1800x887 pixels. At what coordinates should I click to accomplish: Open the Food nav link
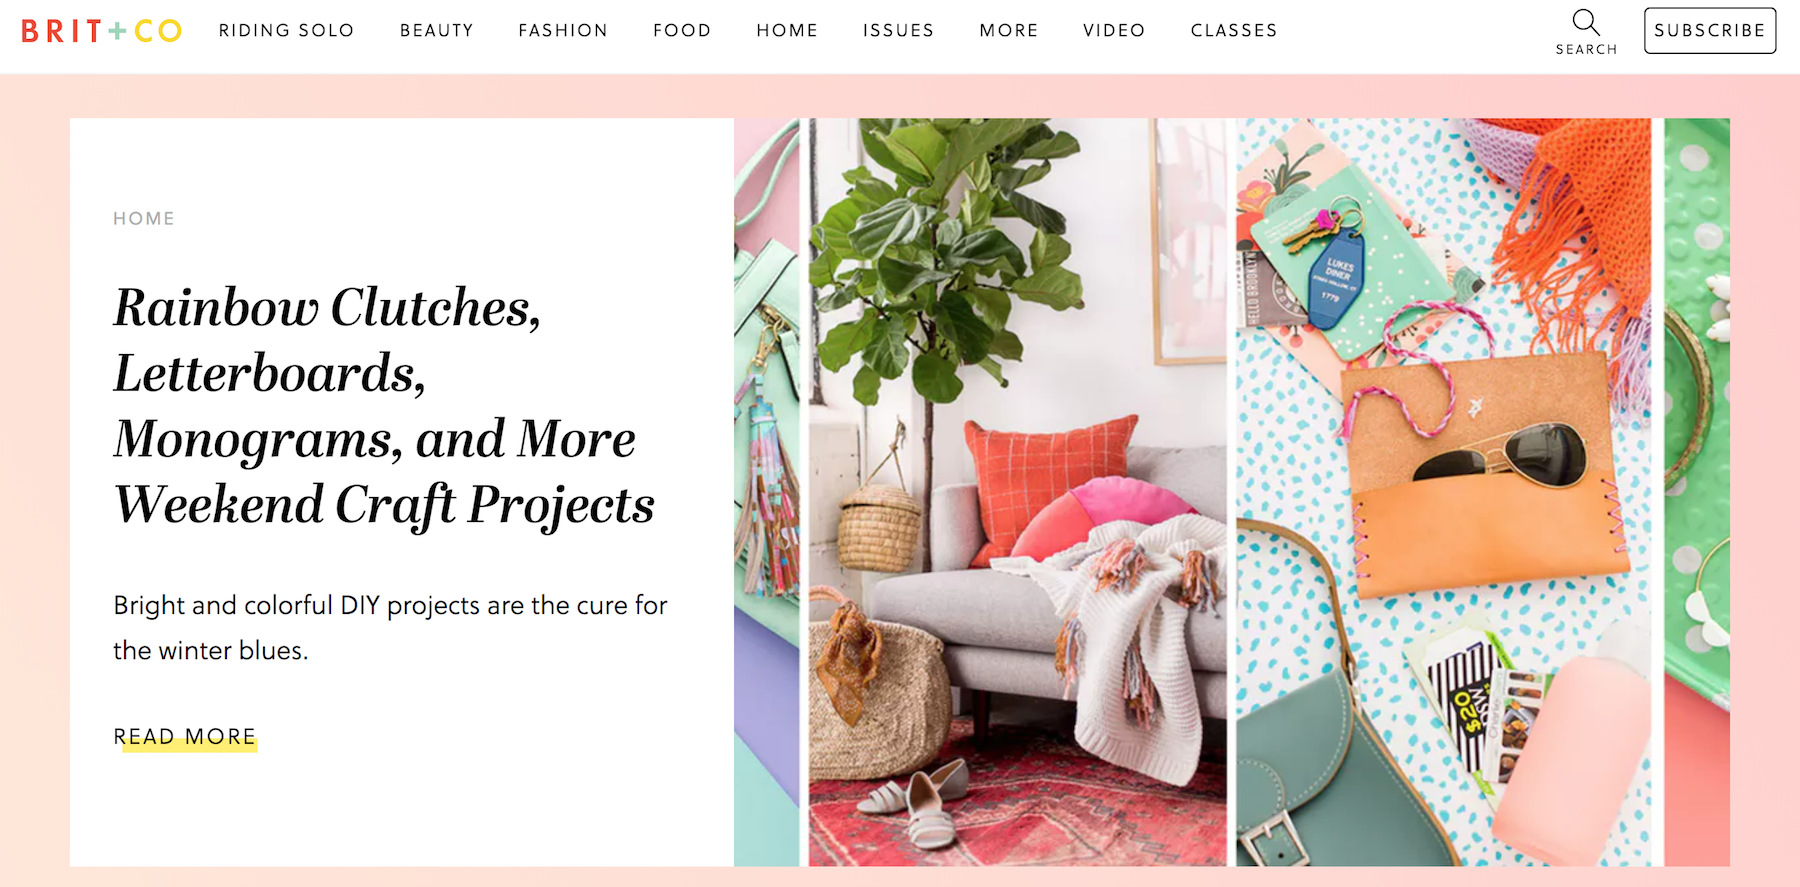(682, 31)
